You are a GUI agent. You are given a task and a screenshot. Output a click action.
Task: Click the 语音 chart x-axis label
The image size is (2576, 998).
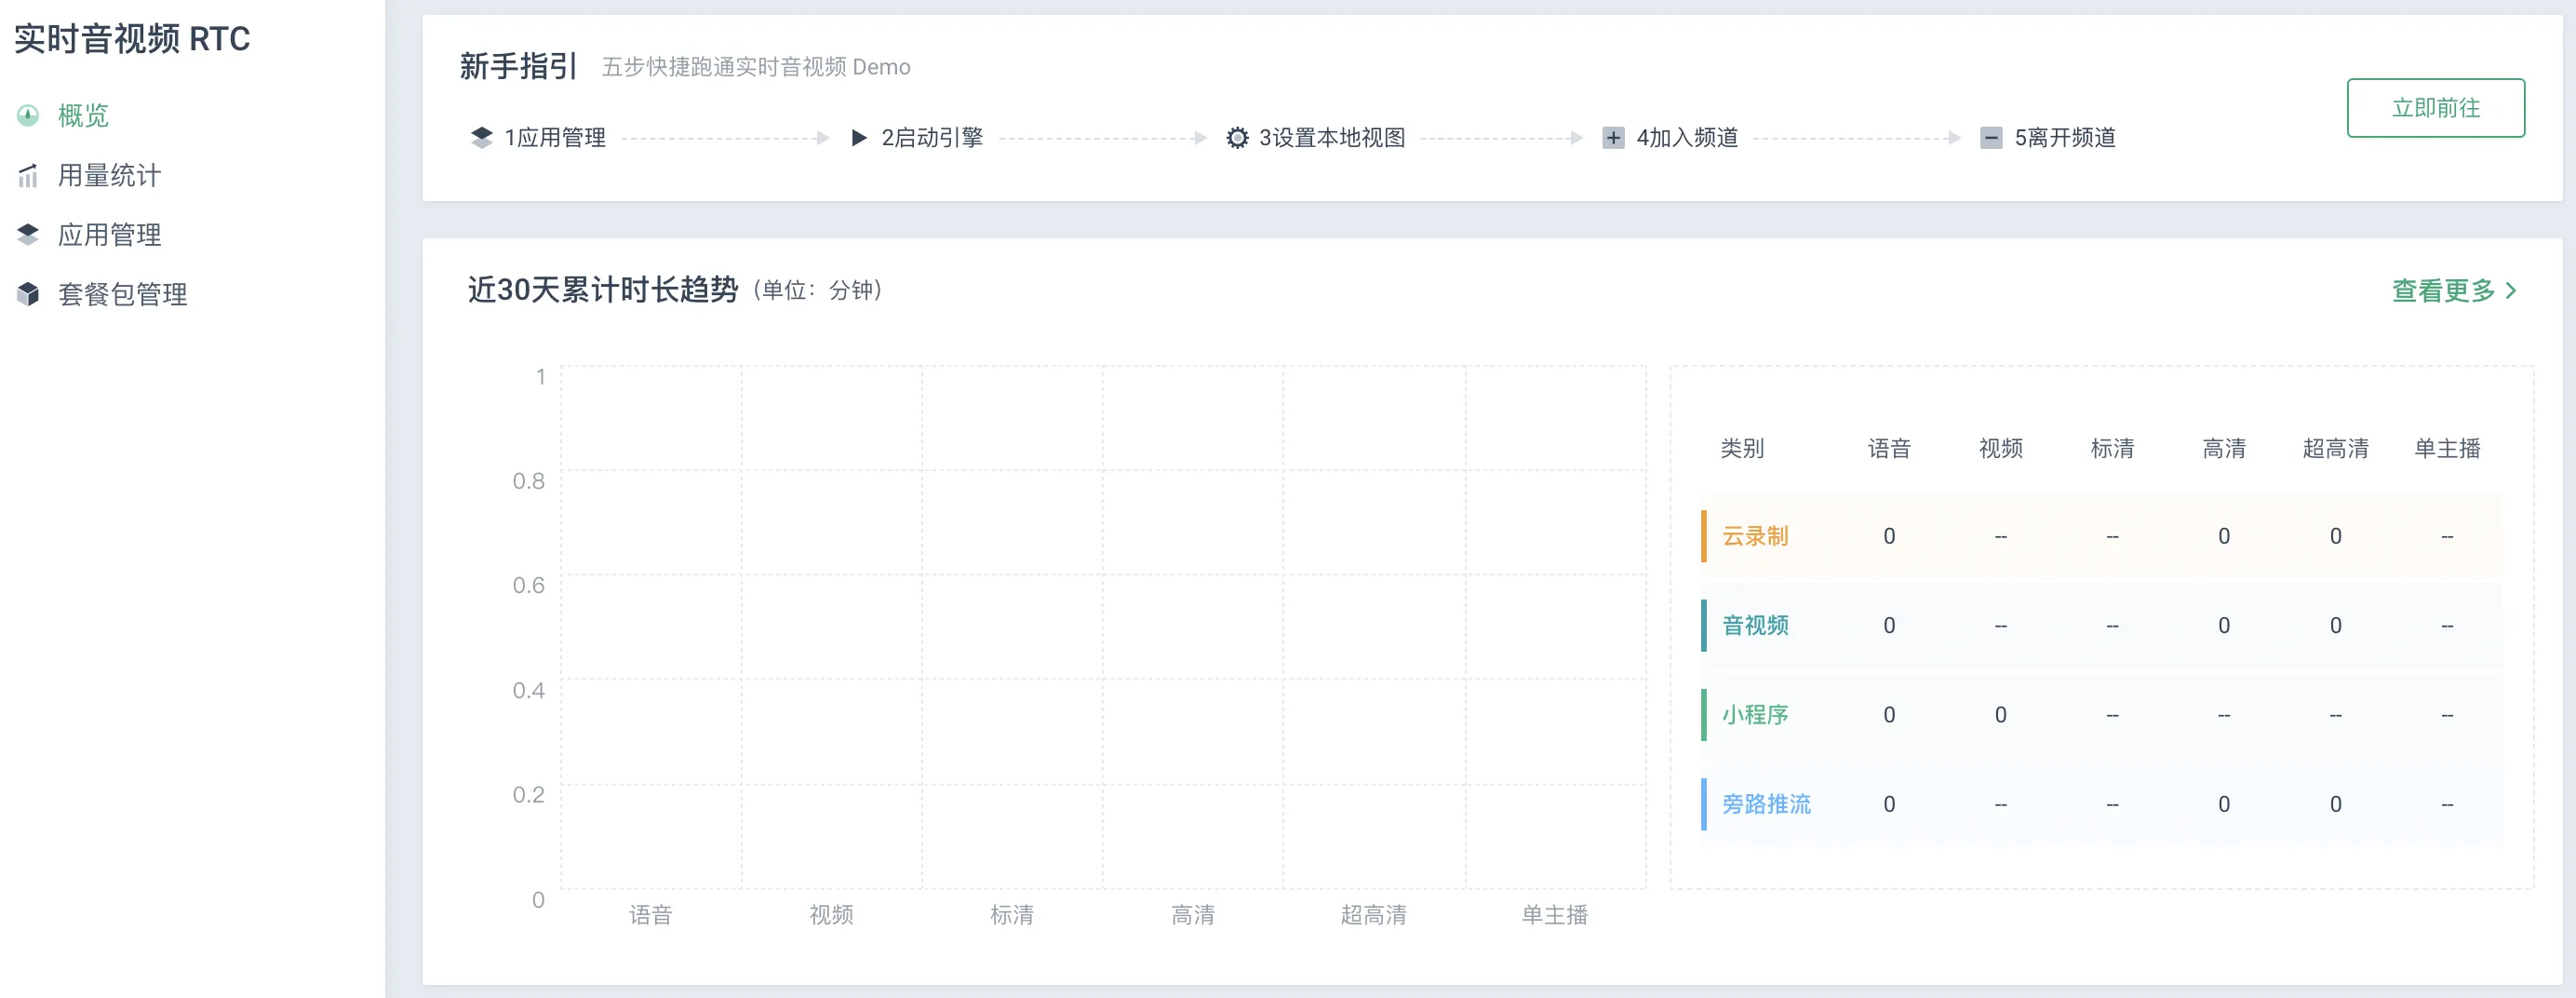650,915
